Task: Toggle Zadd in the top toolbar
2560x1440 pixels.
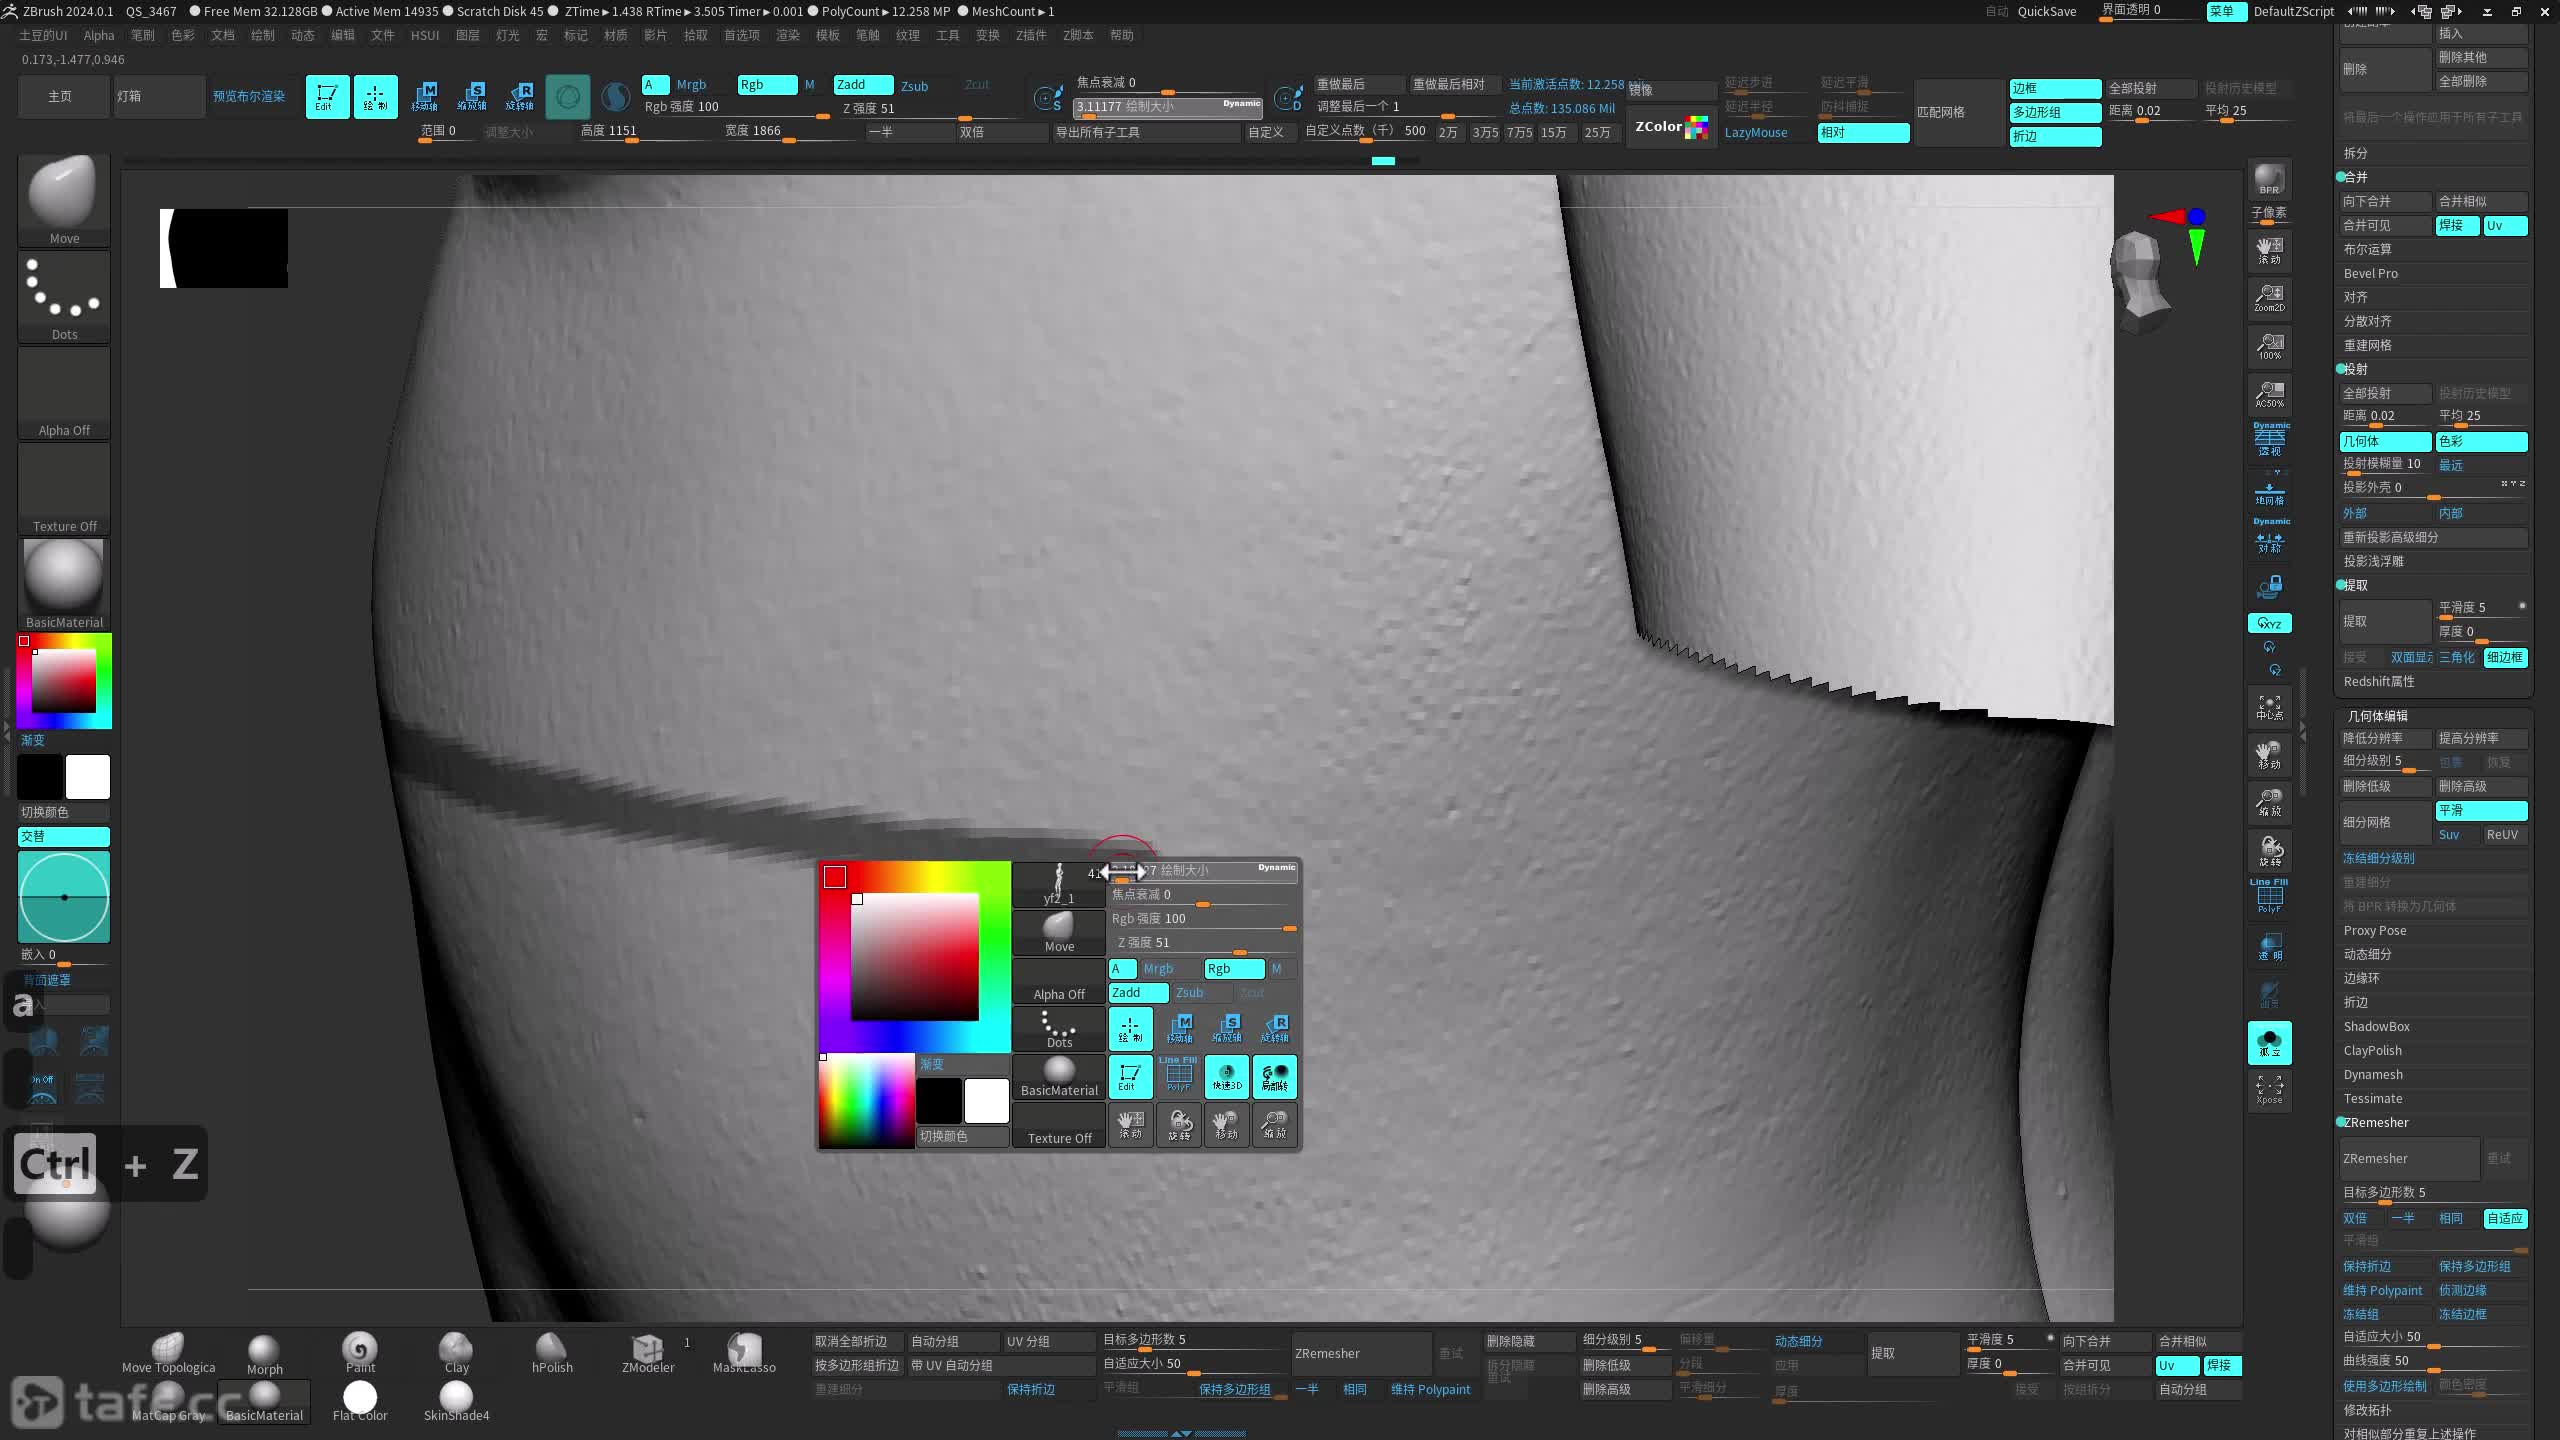Action: (864, 85)
